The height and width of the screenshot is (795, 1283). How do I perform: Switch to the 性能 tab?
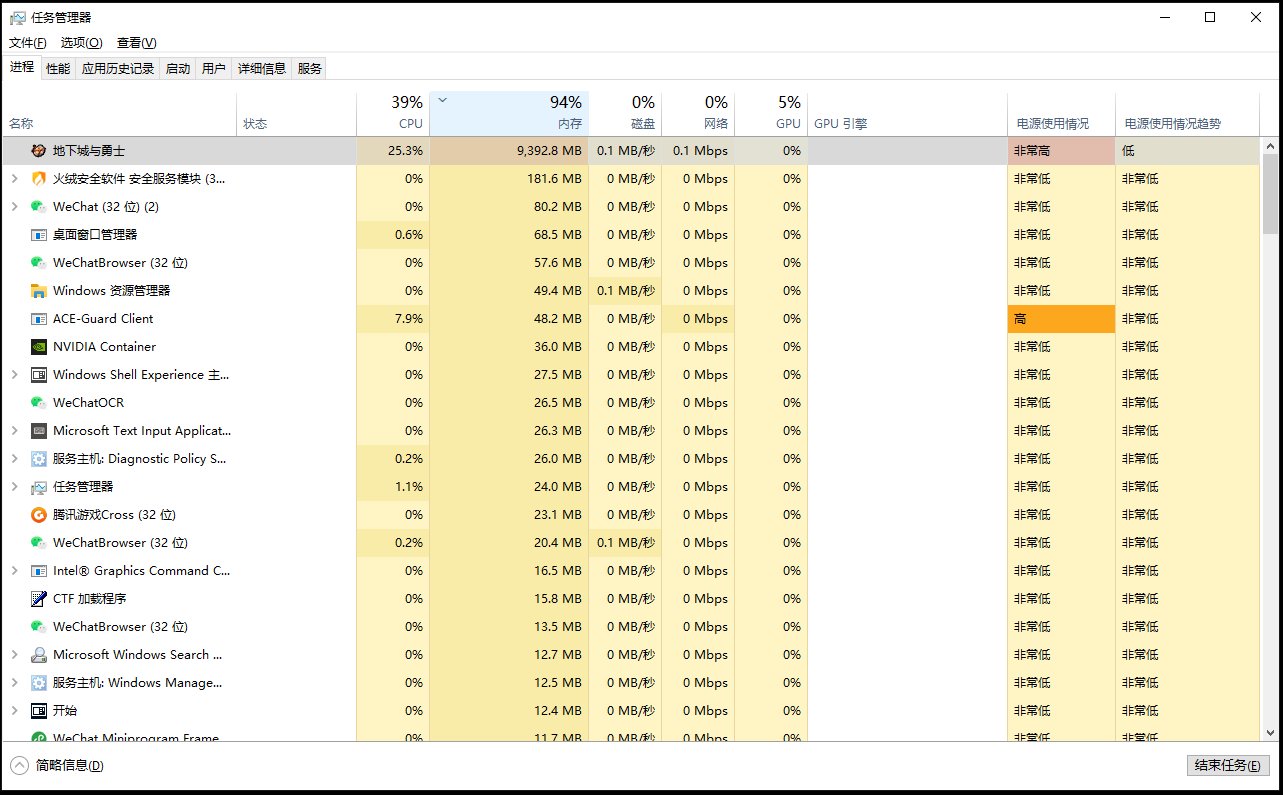coord(58,68)
